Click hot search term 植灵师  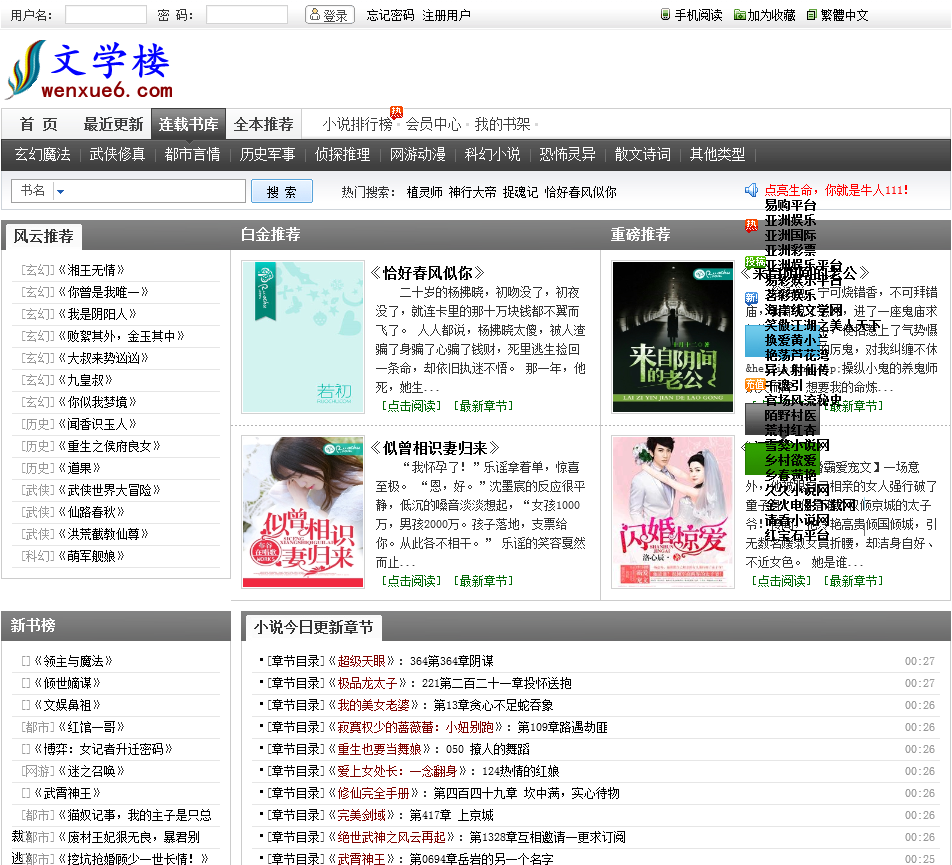(424, 192)
